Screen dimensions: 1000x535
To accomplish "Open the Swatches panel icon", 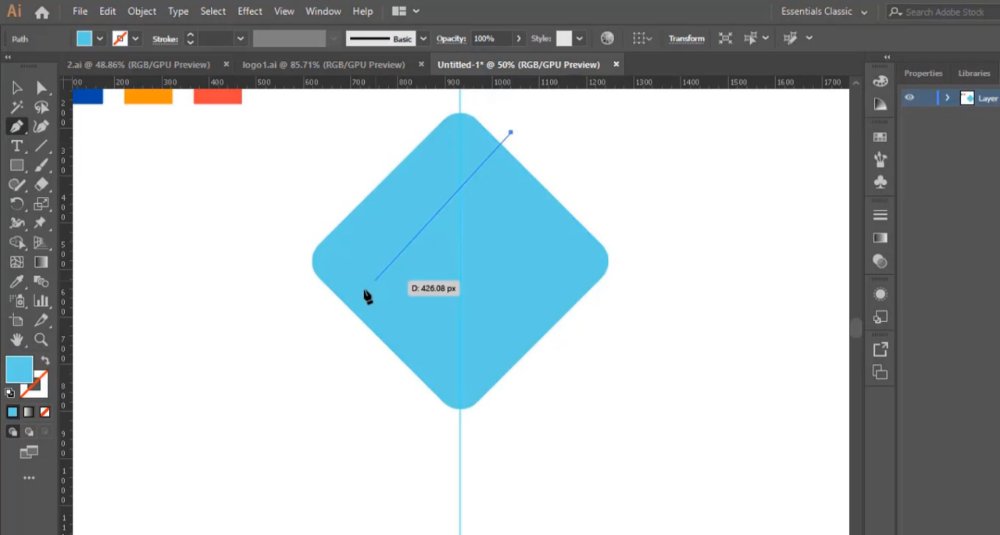I will click(x=880, y=137).
